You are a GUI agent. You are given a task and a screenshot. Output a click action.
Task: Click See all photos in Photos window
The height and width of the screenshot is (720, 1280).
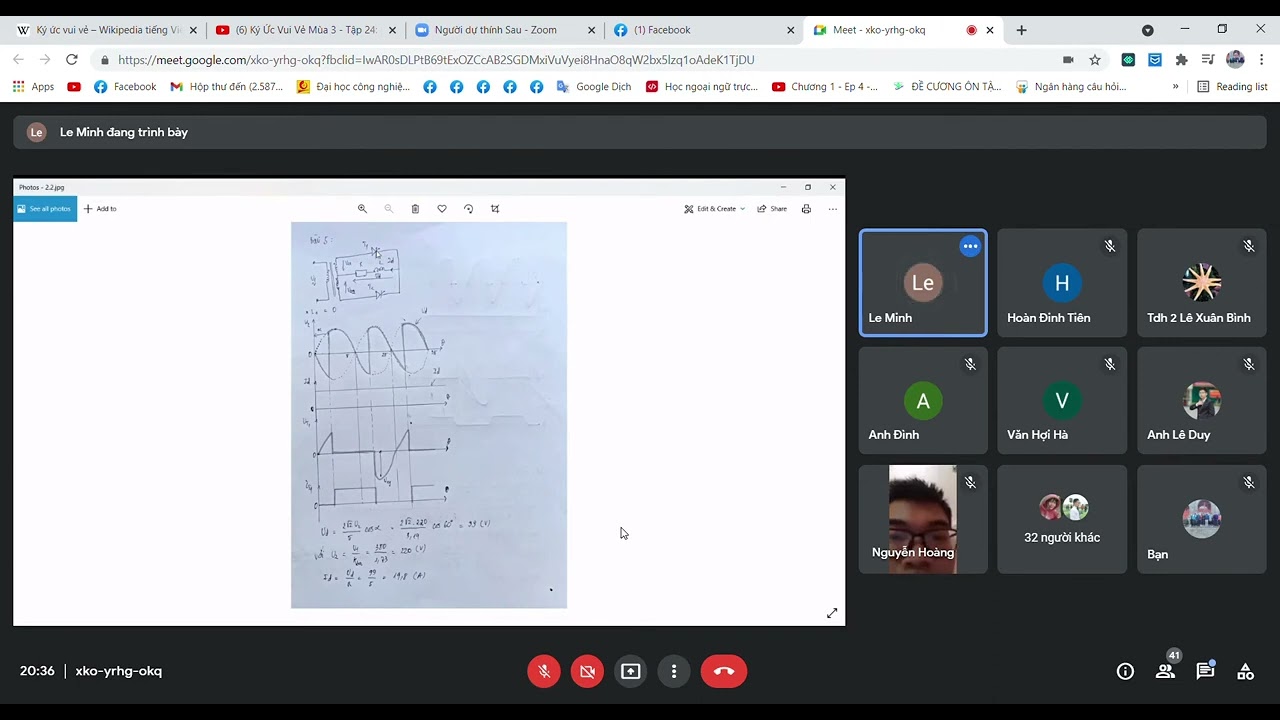click(x=45, y=209)
